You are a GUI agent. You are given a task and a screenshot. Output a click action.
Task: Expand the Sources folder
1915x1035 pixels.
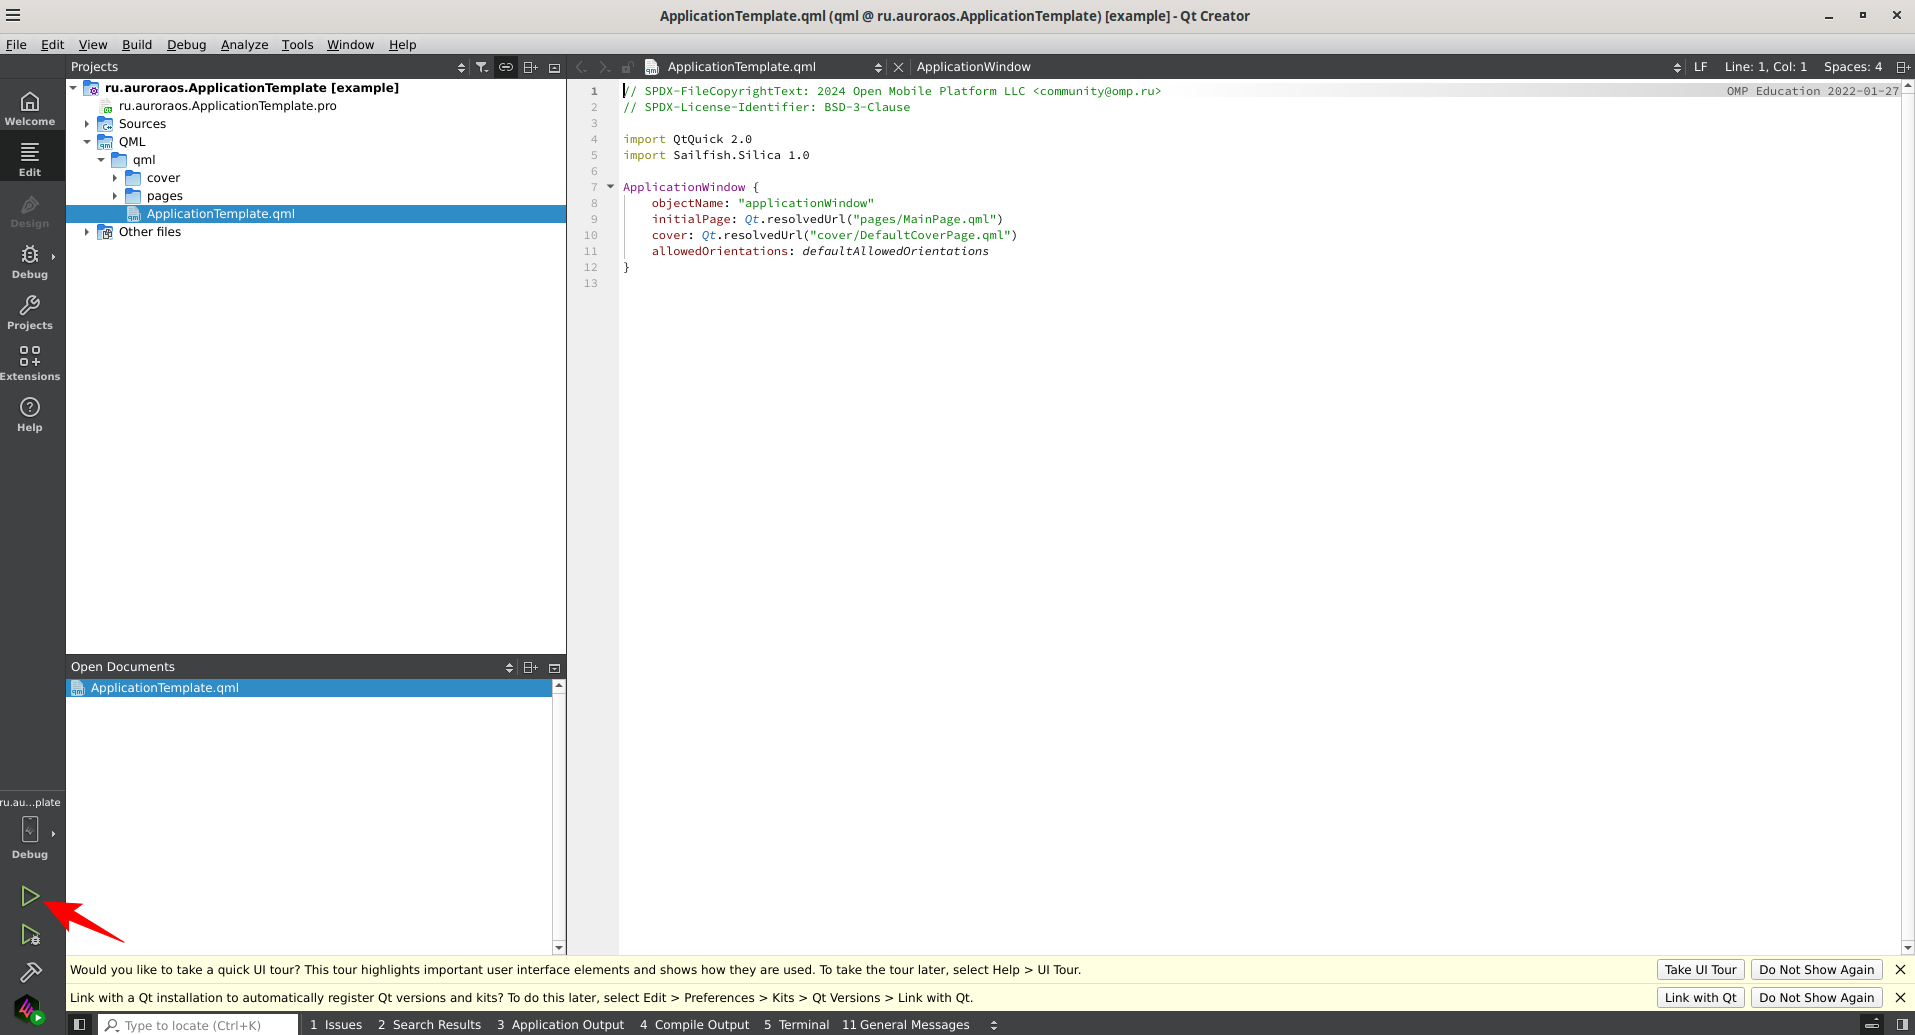(87, 124)
